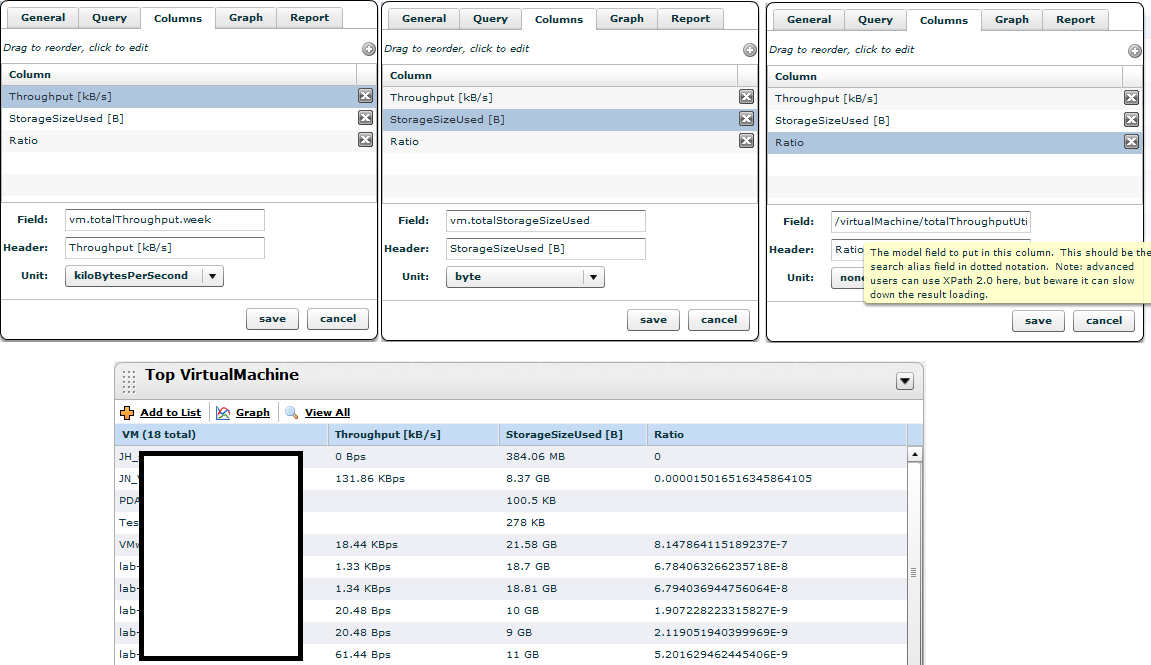This screenshot has width=1151, height=665.
Task: Open the byte unit dropdown
Action: pos(594,277)
